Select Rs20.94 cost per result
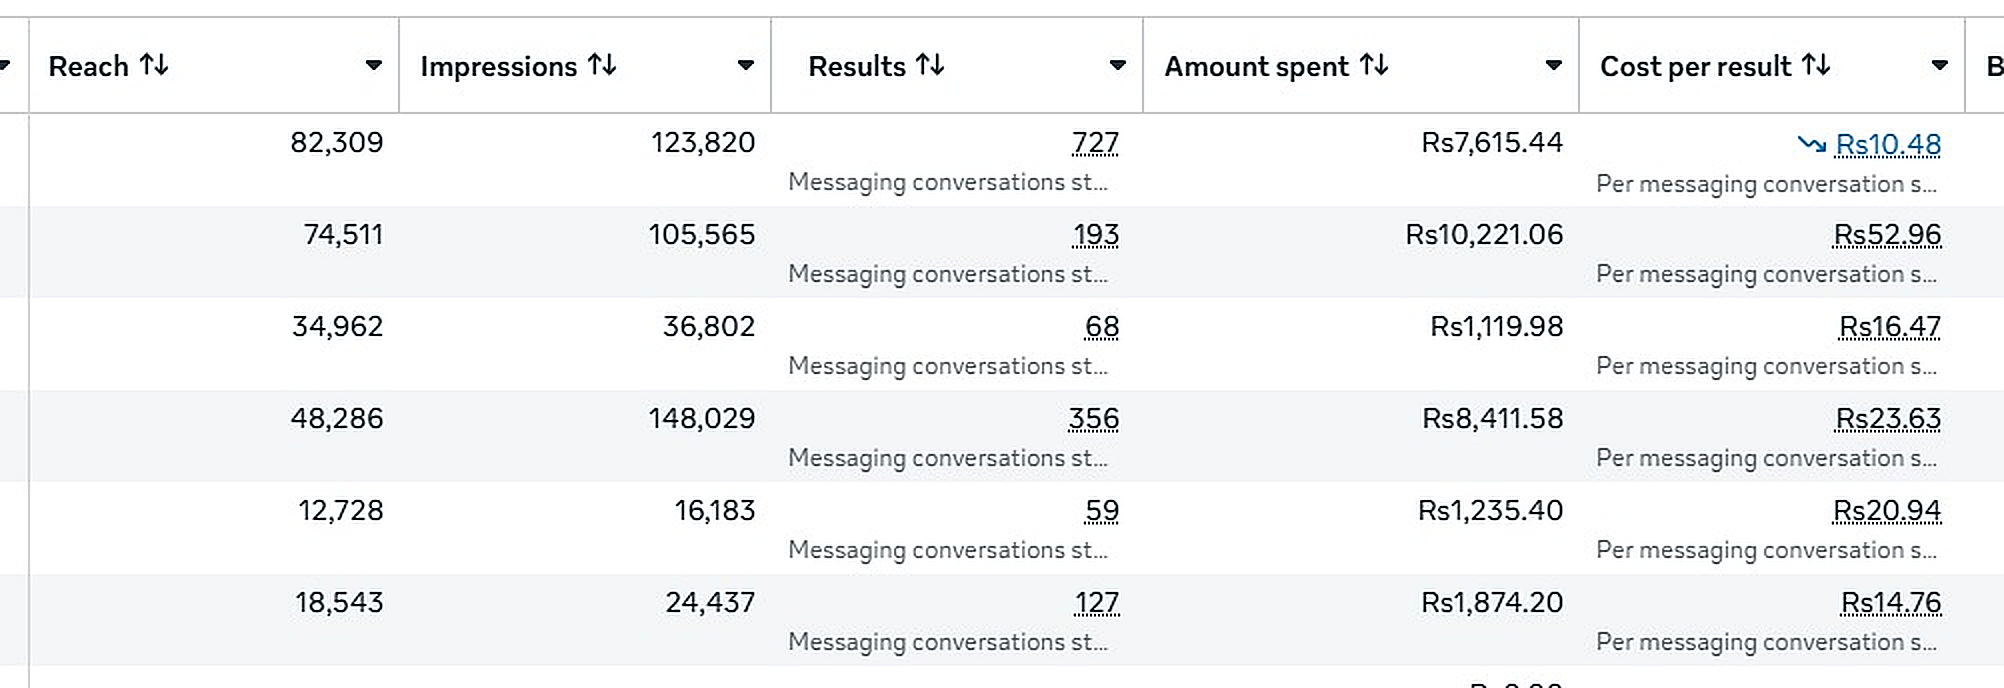Image resolution: width=2004 pixels, height=688 pixels. pos(1887,511)
